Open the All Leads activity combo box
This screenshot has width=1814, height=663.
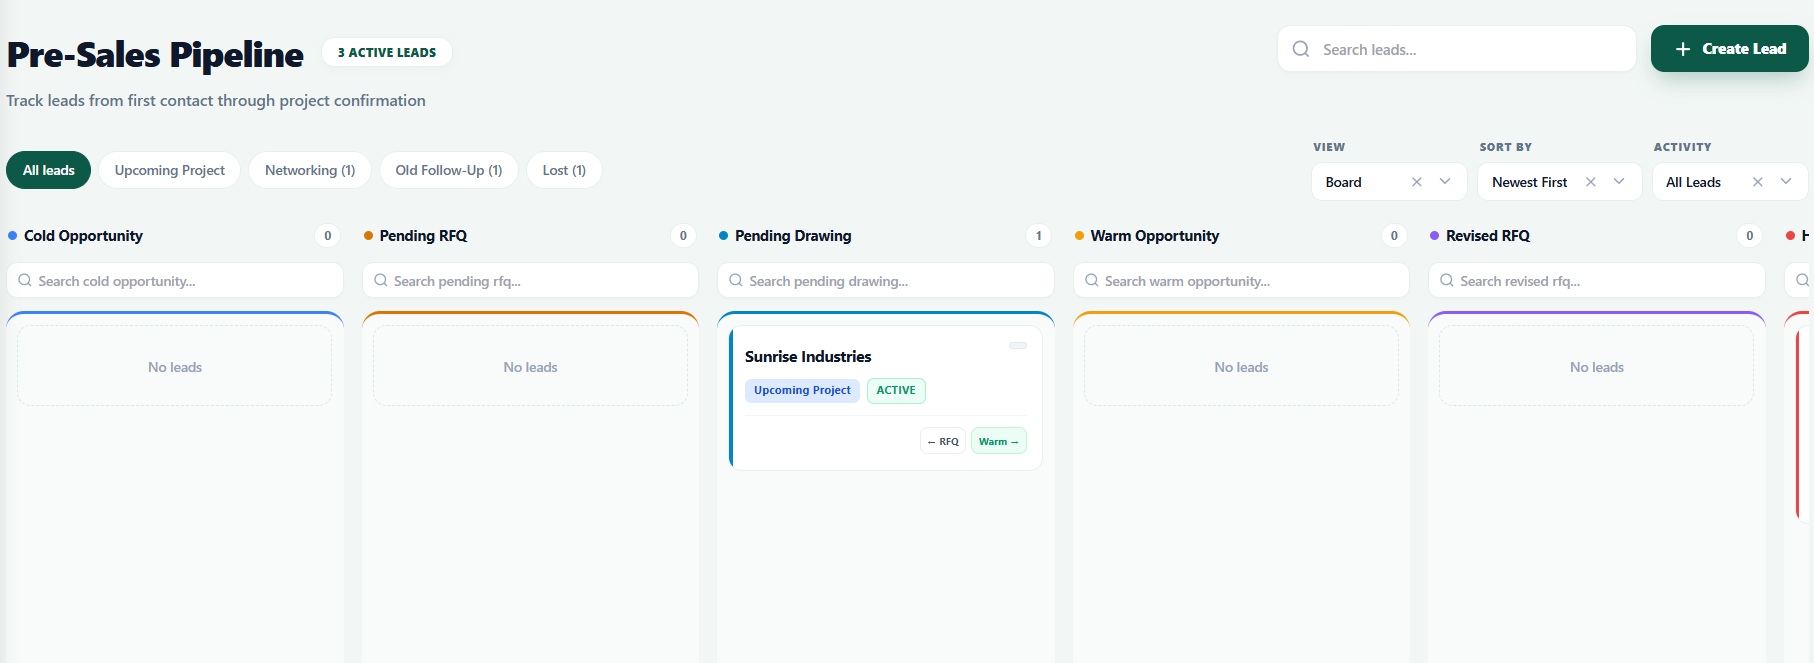(x=1730, y=182)
